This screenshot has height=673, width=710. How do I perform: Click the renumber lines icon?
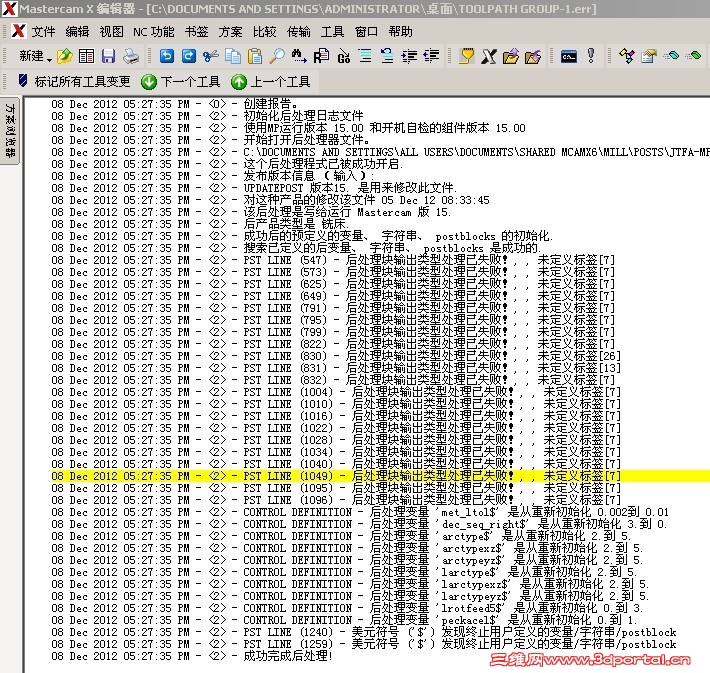pyautogui.click(x=387, y=56)
